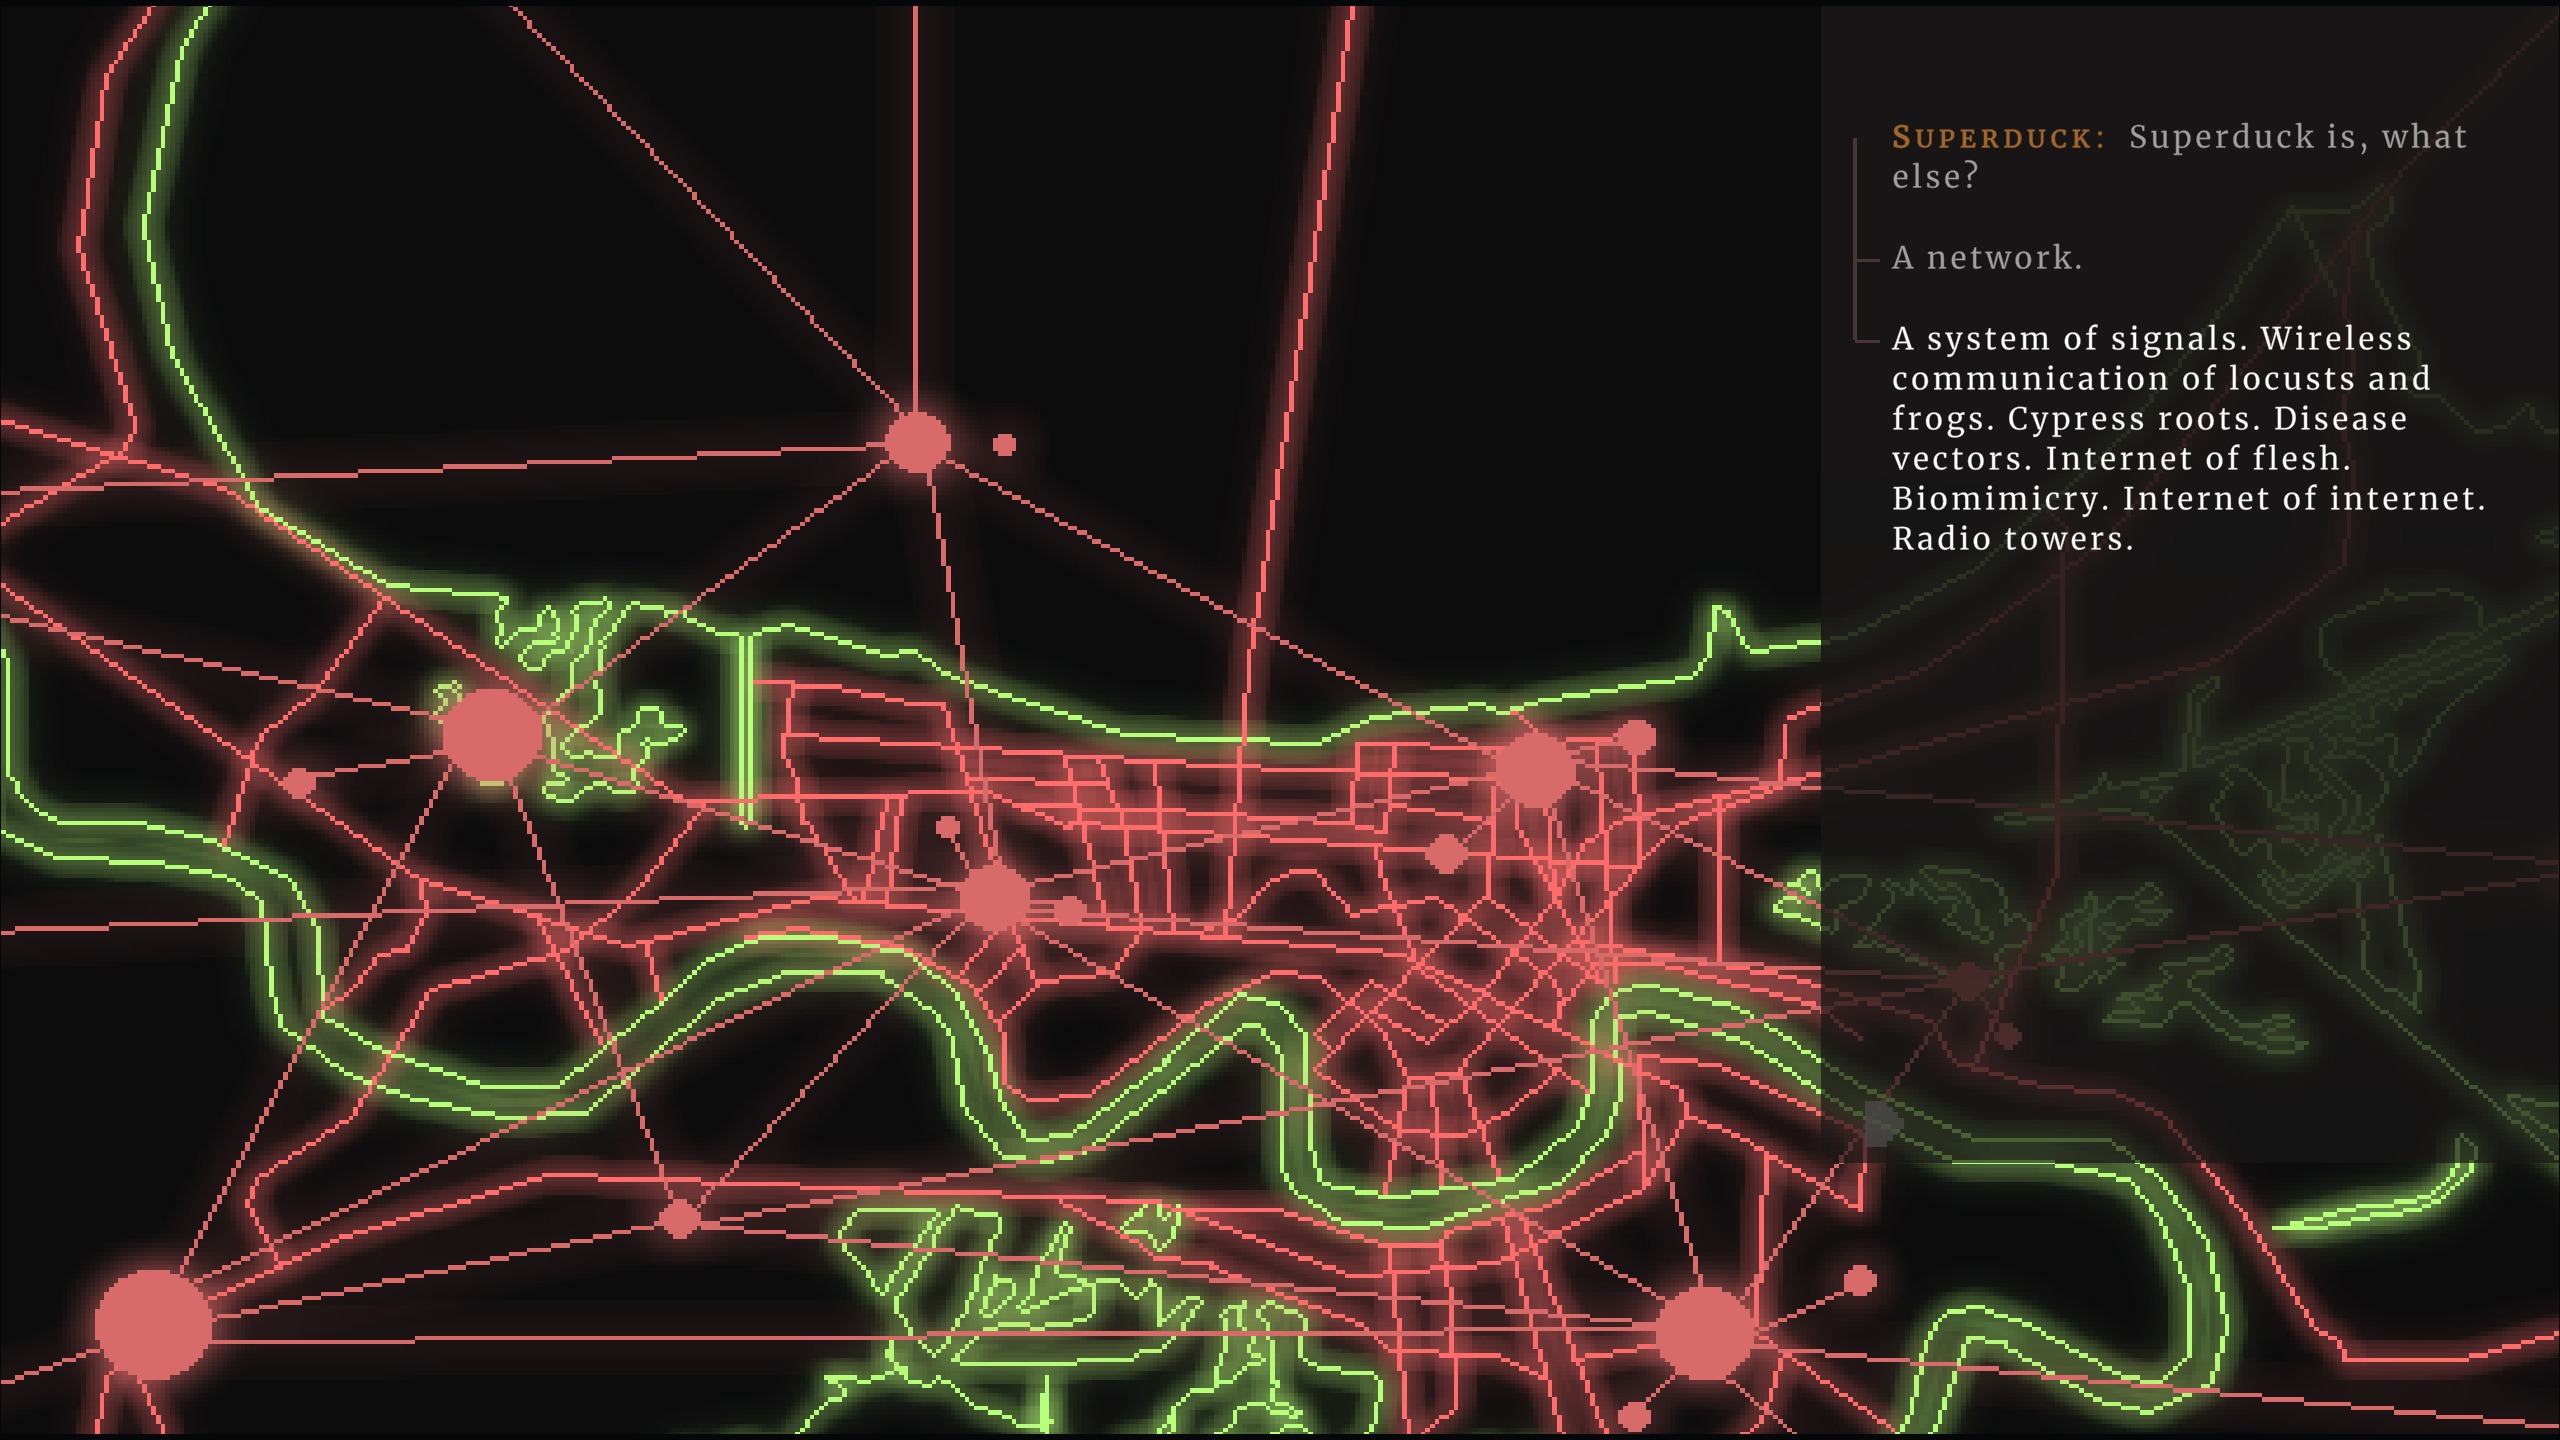Click the small red dot at the upper right of the right-side large node
The height and width of the screenshot is (1440, 2560).
[x=1636, y=737]
